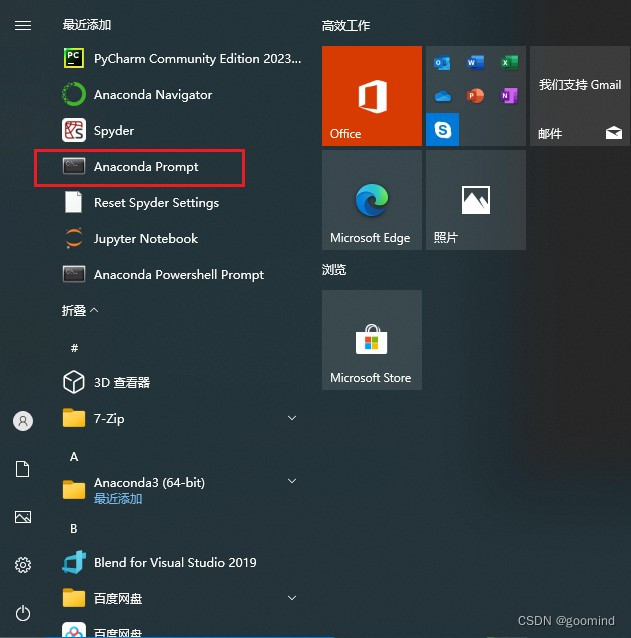
Task: Click the user account avatar icon
Action: 23,421
